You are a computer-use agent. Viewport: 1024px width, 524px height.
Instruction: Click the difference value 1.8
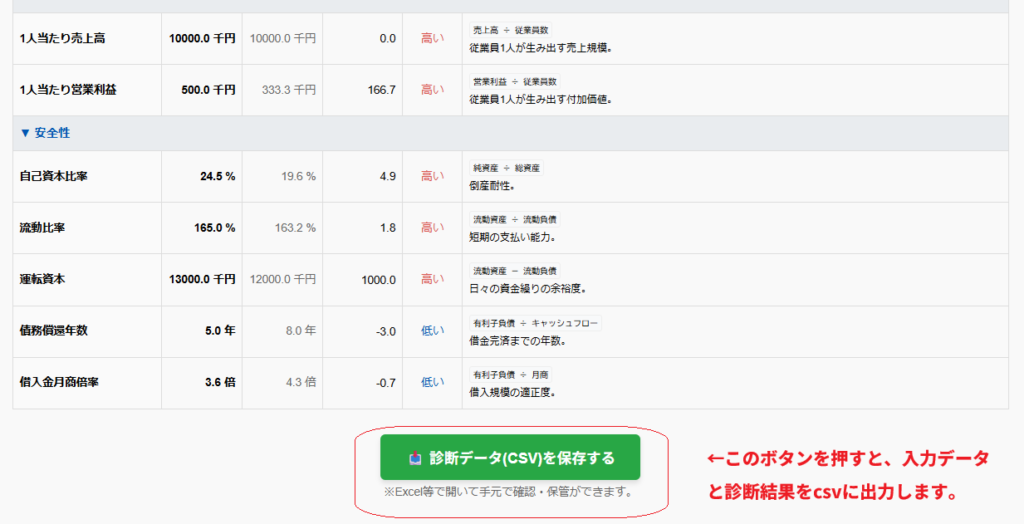click(388, 228)
